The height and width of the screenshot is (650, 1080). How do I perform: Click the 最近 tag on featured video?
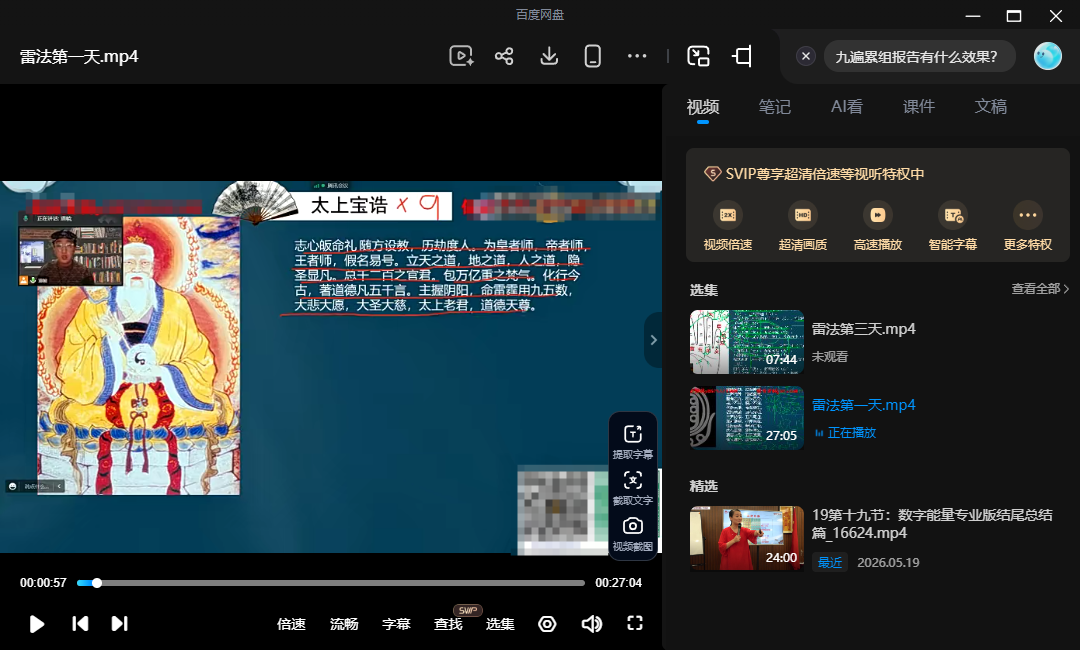pos(830,563)
